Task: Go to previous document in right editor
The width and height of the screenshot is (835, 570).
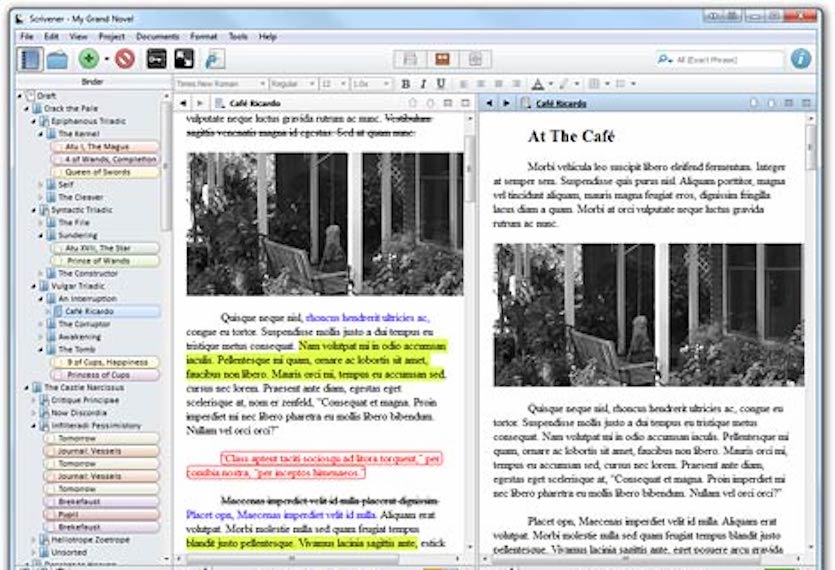Action: [754, 103]
